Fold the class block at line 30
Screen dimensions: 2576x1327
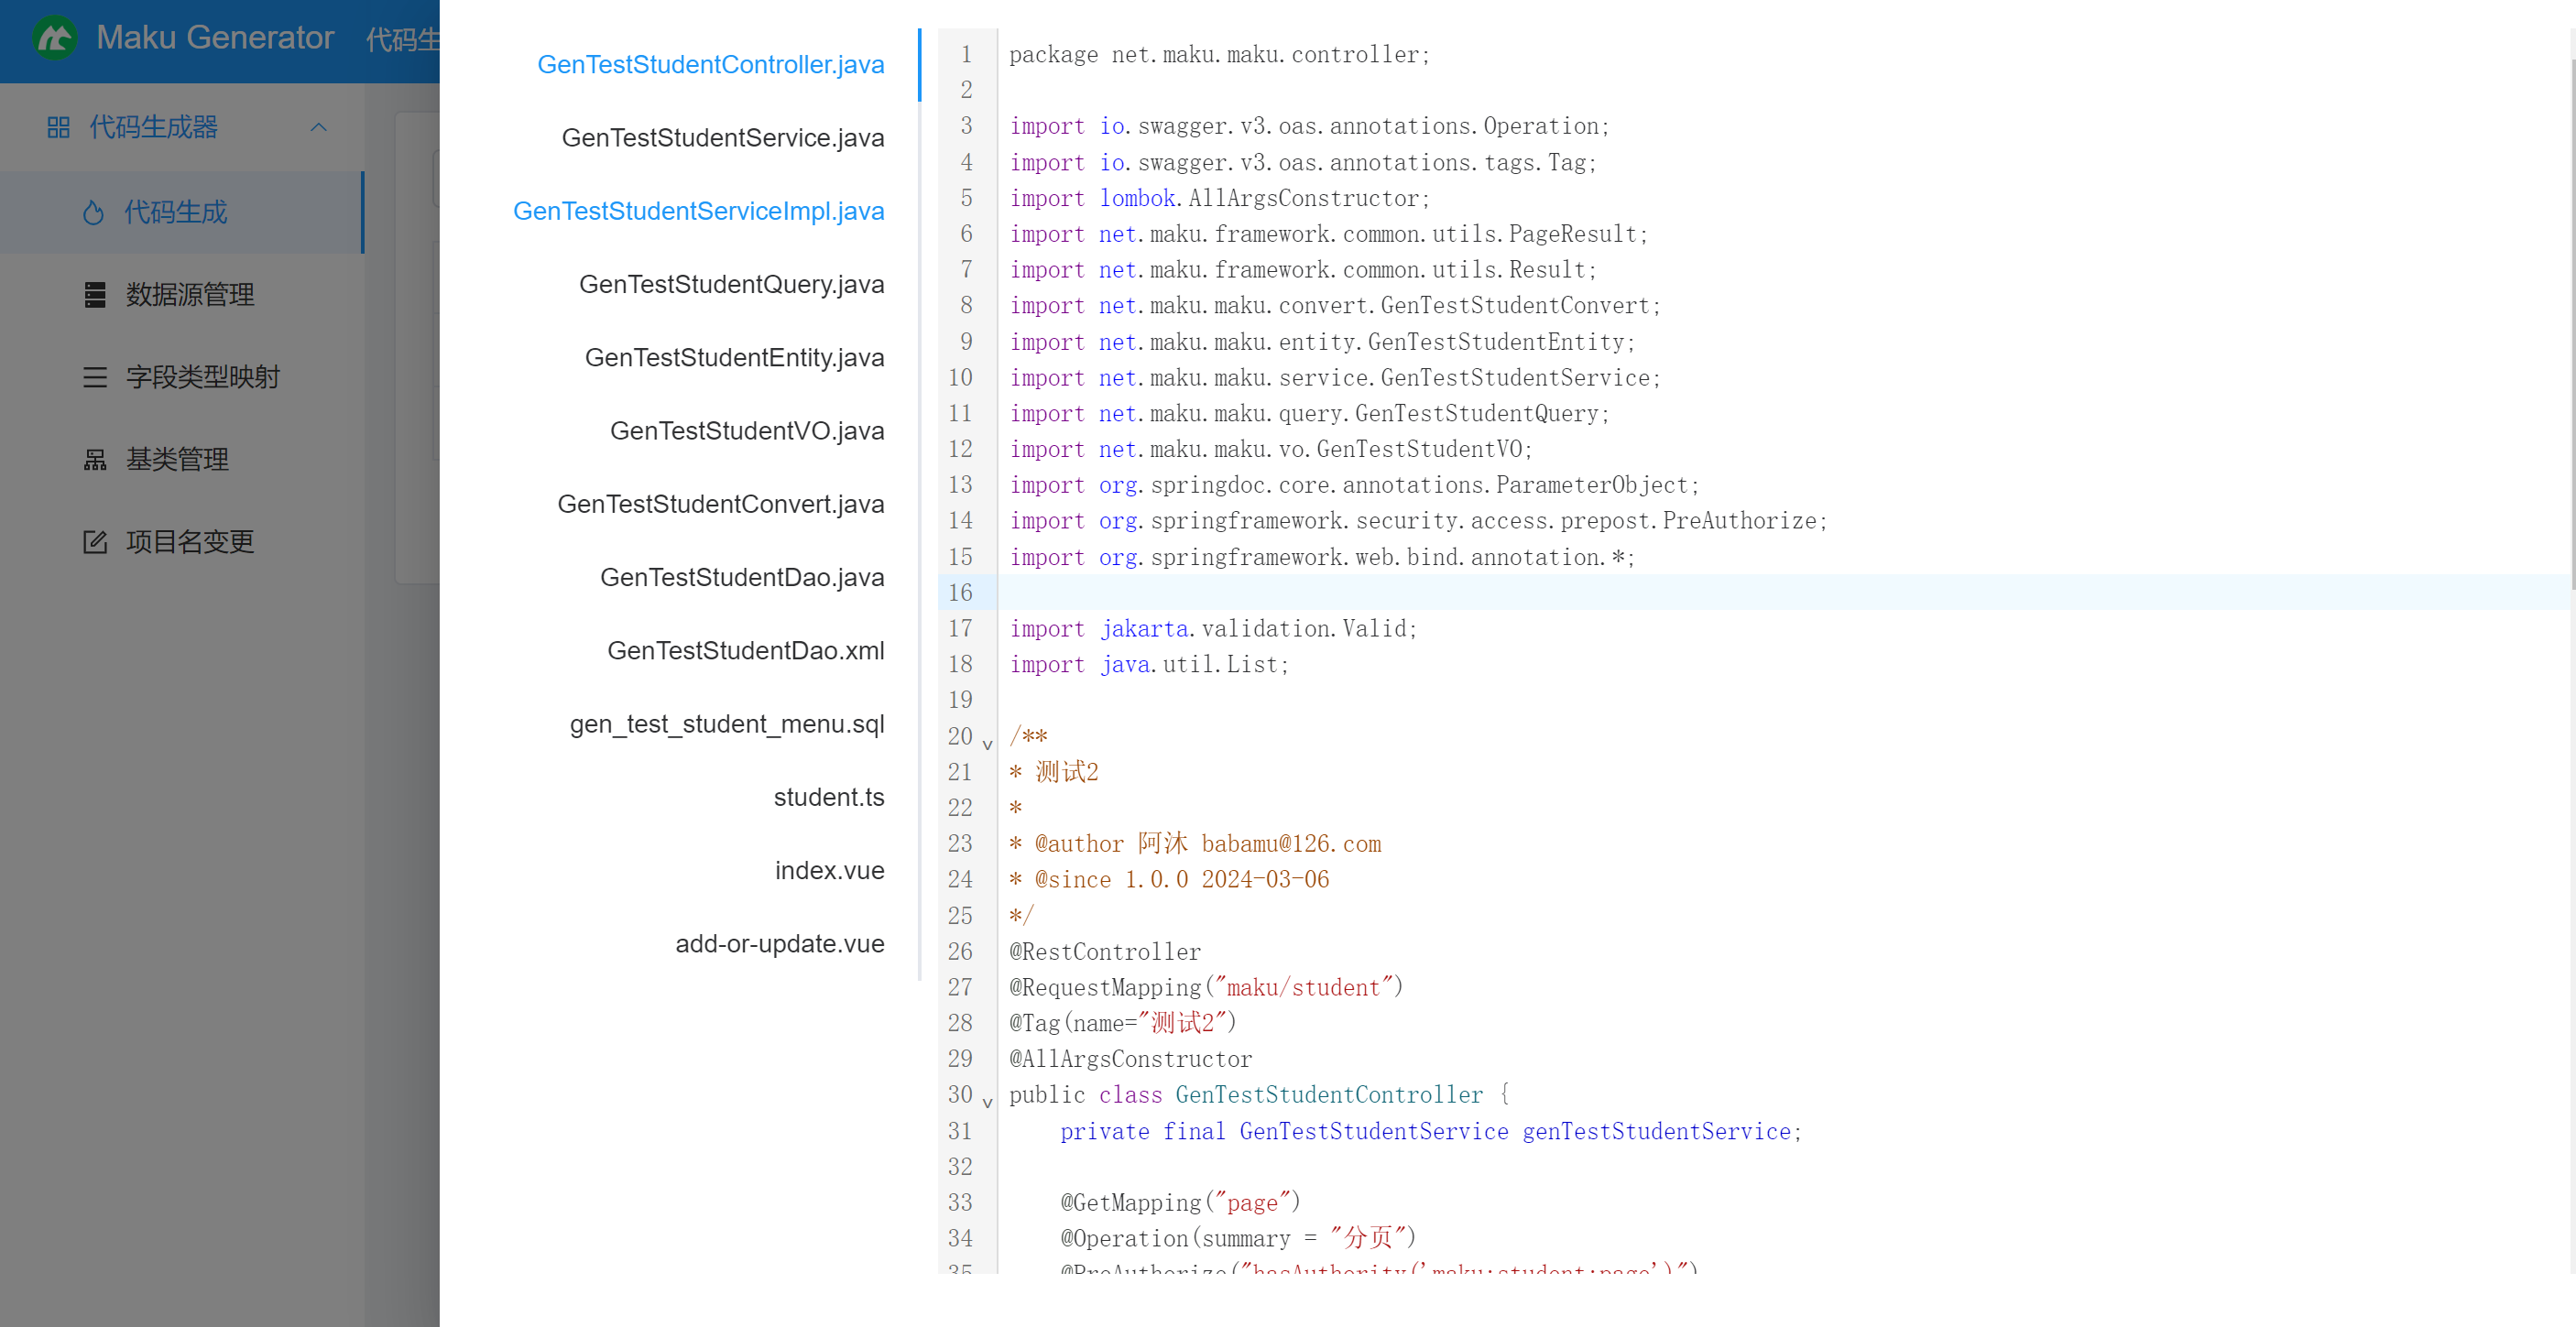(x=987, y=1102)
